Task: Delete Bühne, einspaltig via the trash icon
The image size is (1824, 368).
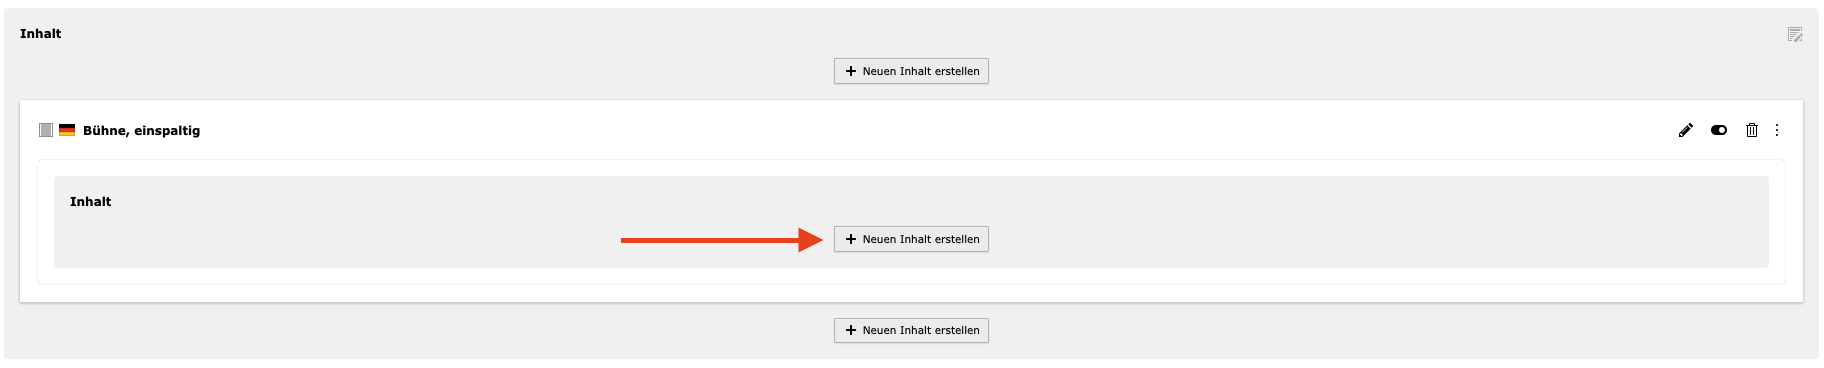Action: 1752,130
